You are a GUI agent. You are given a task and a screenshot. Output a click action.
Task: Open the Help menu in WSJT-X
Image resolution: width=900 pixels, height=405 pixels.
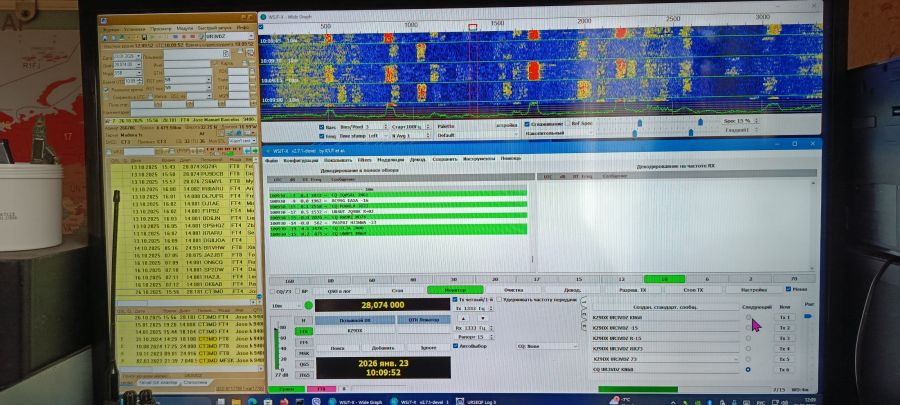click(511, 159)
